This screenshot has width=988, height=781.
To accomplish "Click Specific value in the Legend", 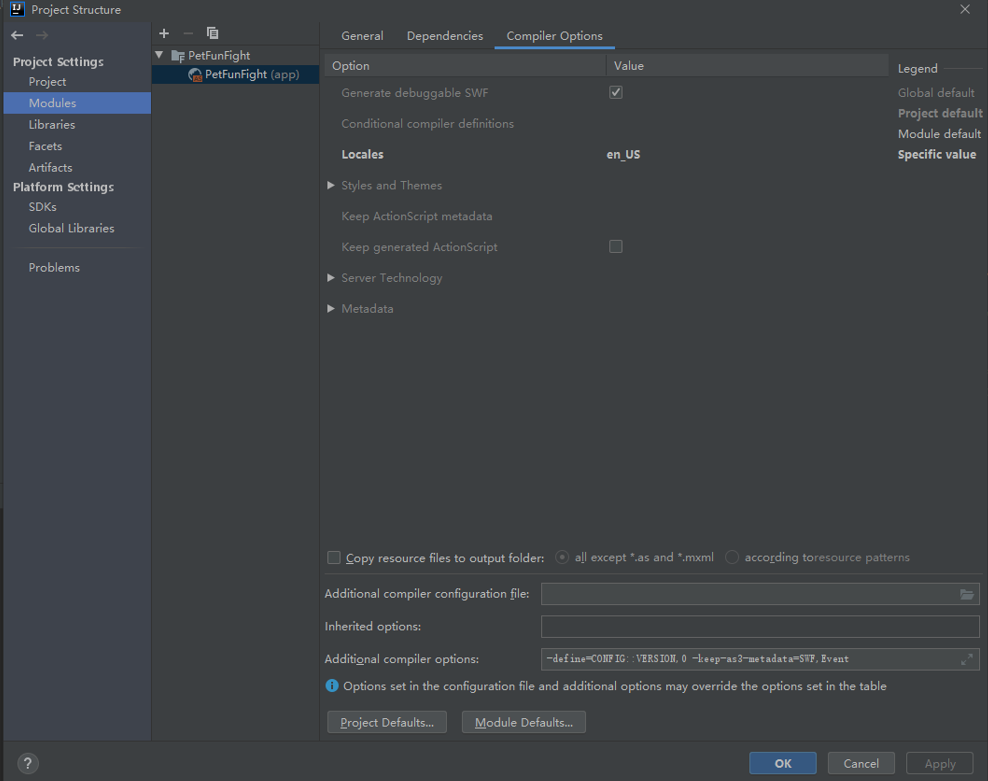I will coord(937,154).
